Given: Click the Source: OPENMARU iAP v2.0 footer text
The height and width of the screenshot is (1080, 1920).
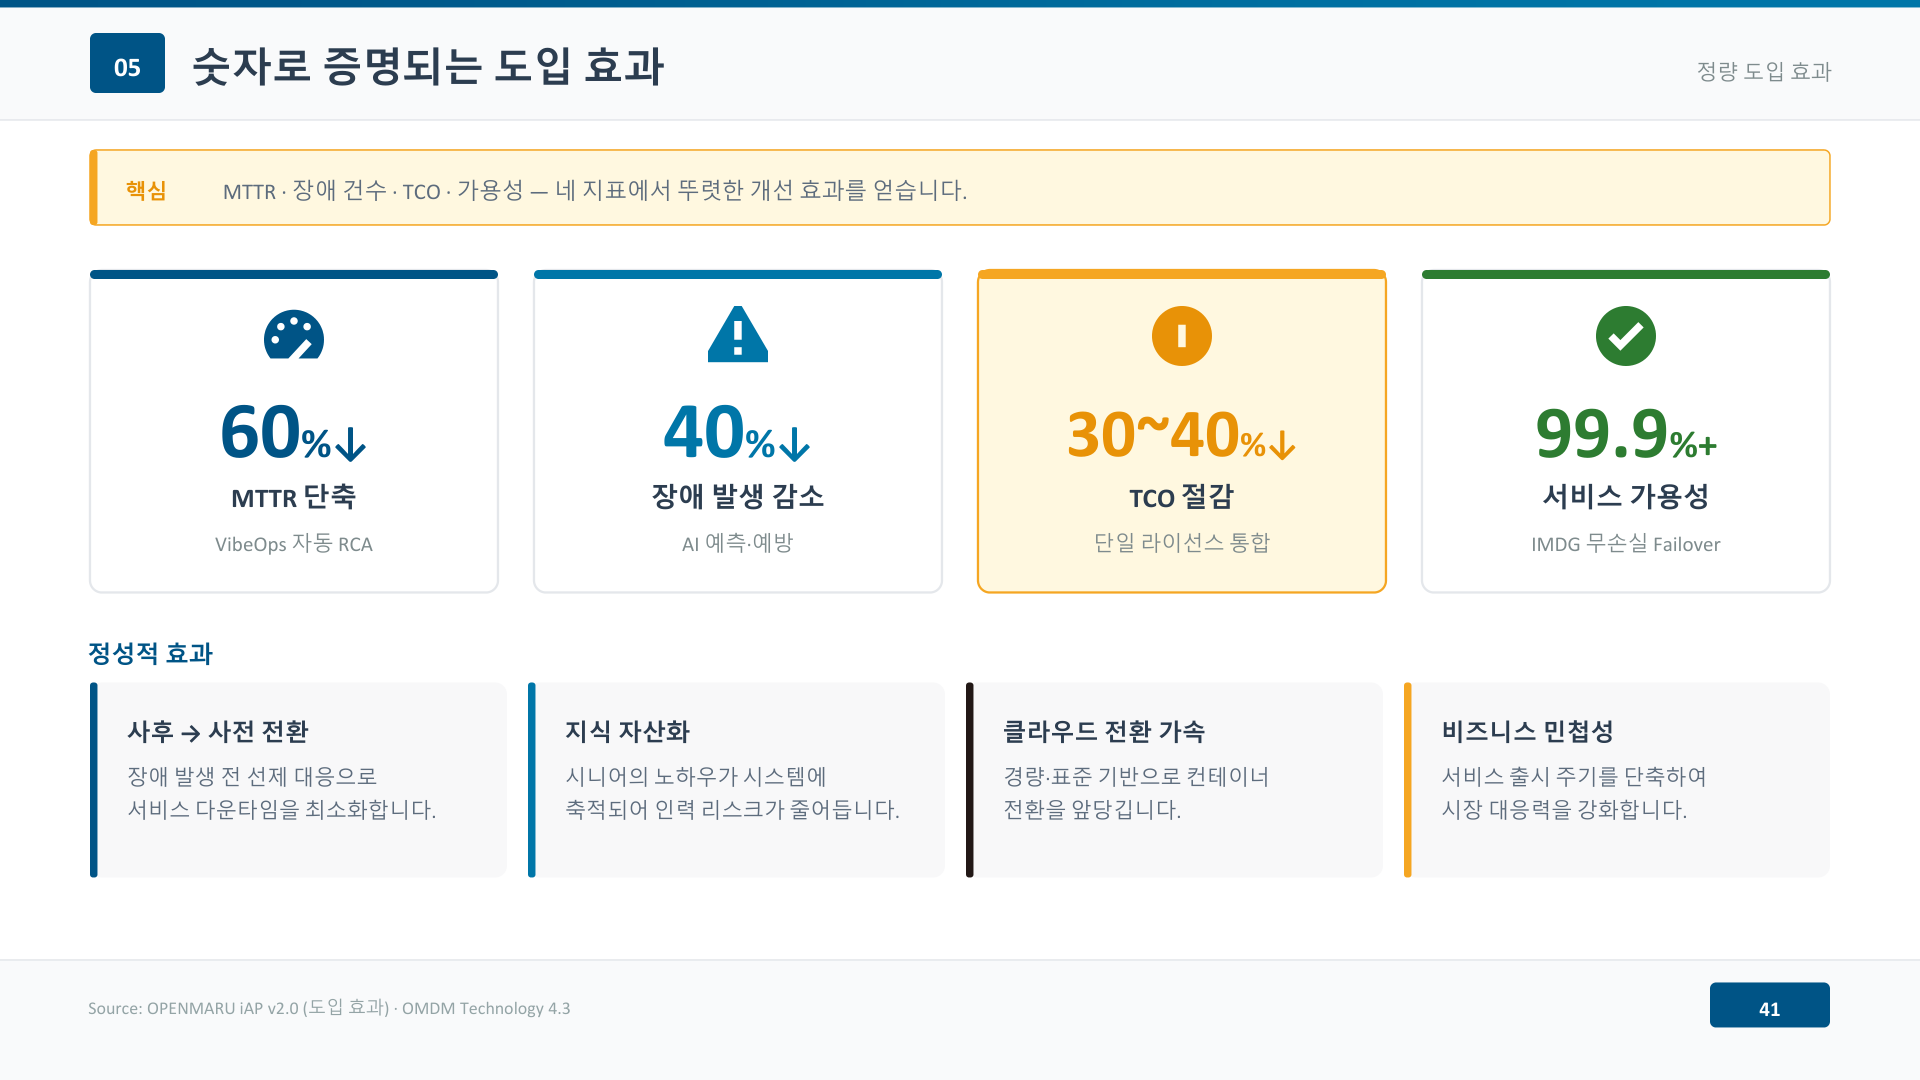Looking at the screenshot, I should coord(329,1008).
